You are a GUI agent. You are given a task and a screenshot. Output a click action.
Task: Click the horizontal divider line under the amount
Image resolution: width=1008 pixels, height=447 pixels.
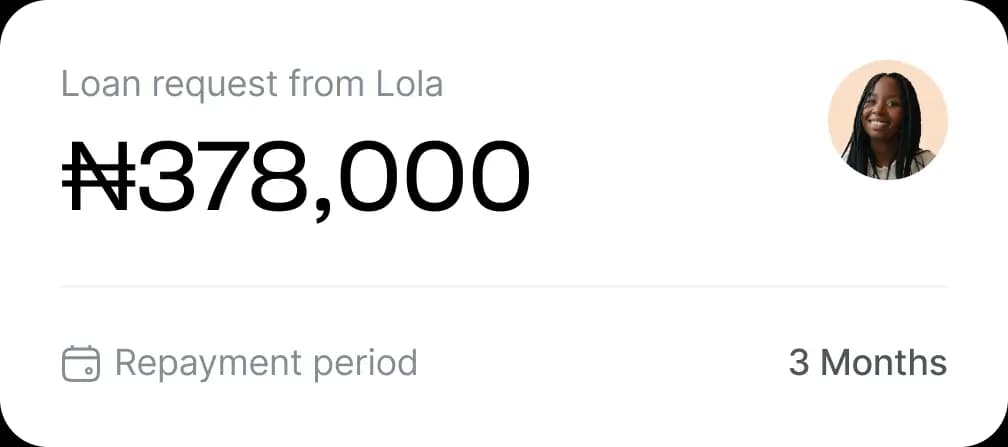[505, 286]
